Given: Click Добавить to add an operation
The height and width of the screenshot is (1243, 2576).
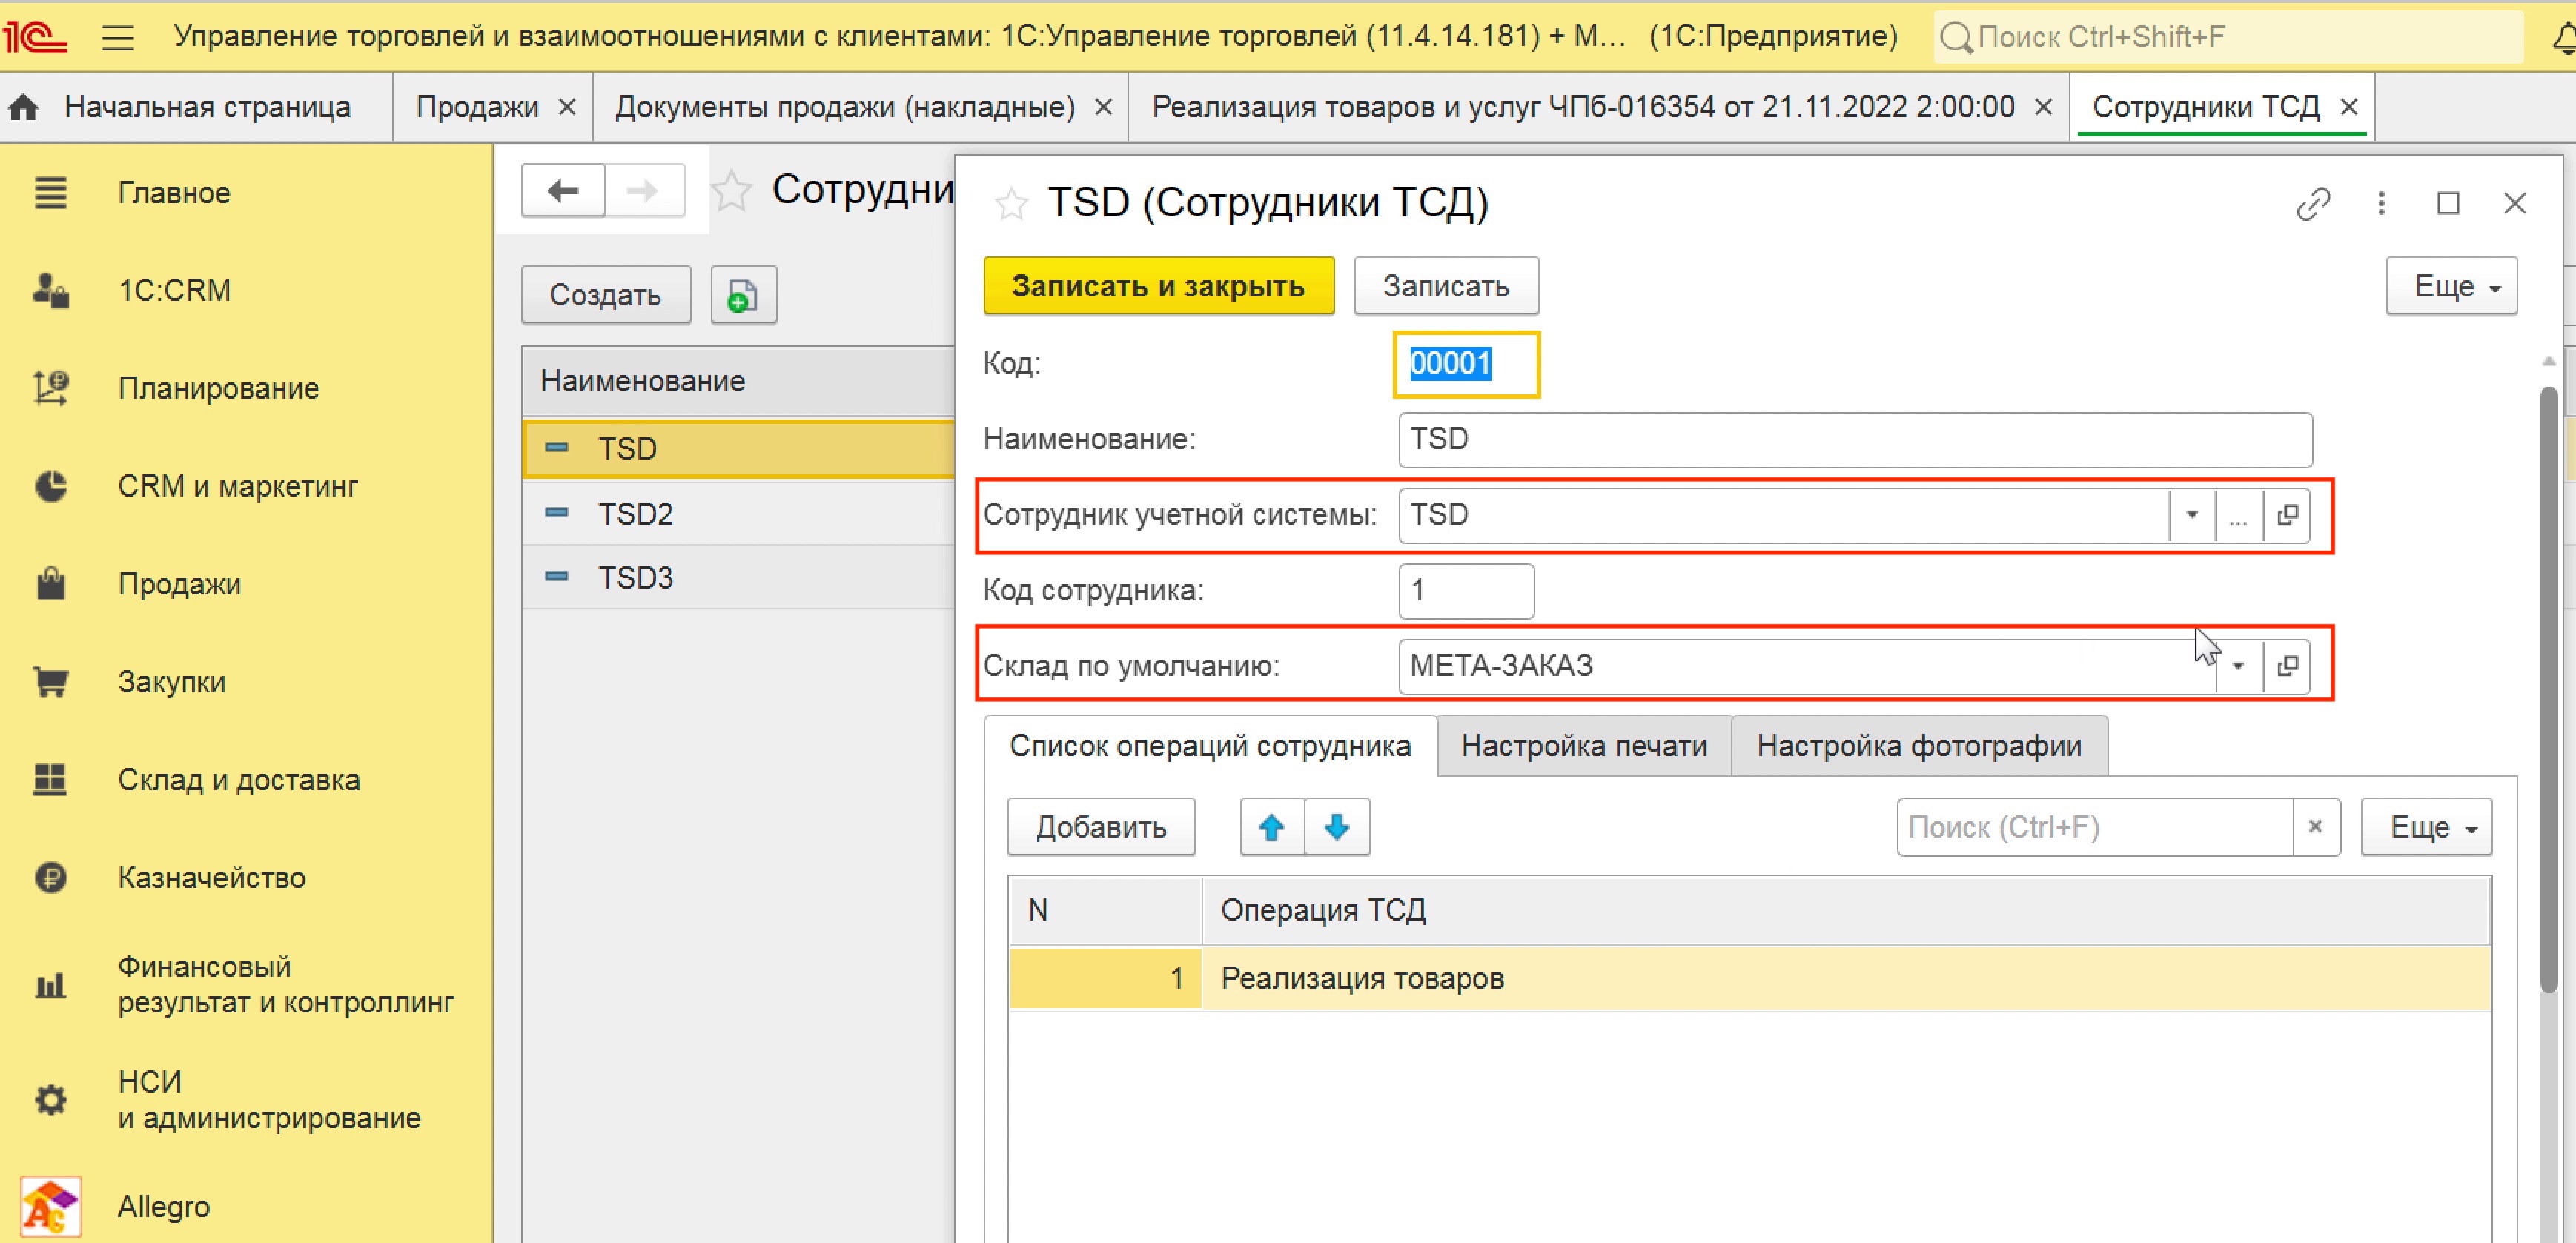Looking at the screenshot, I should tap(1101, 827).
